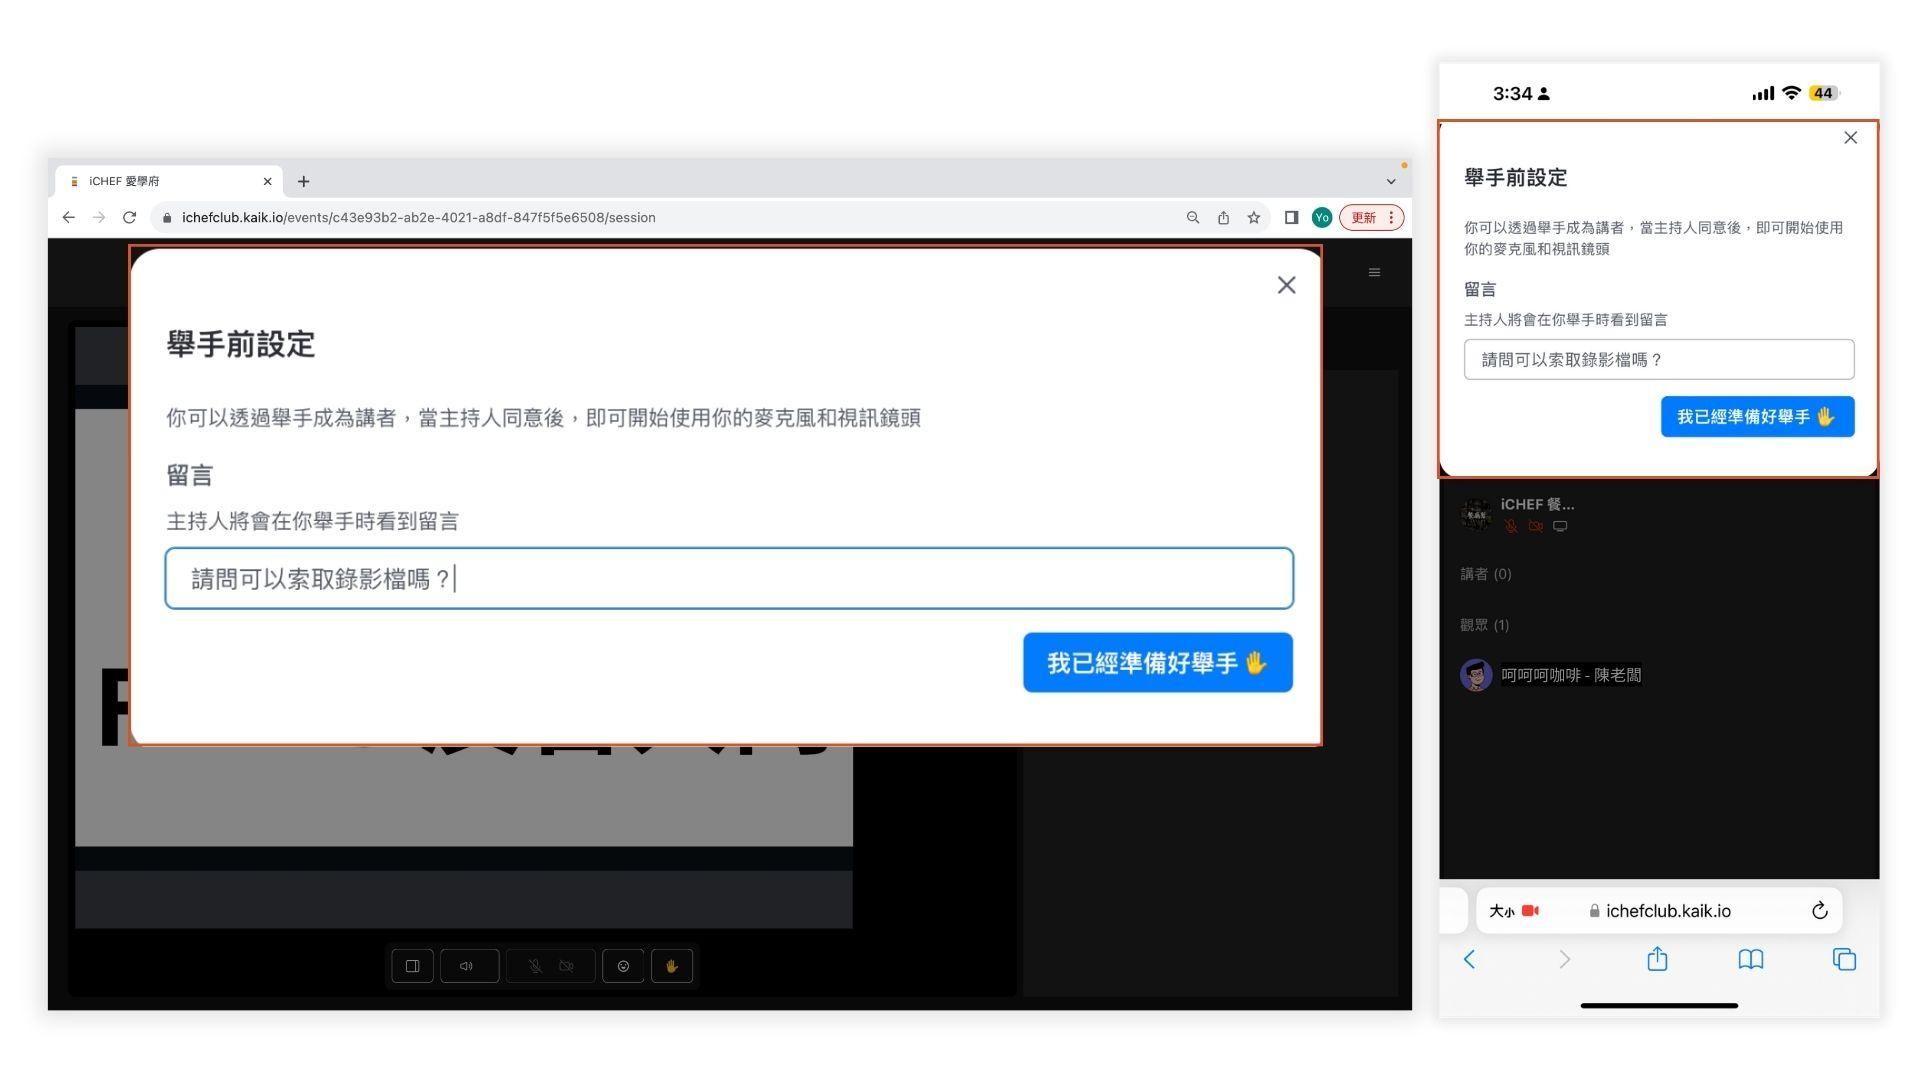Expand Chrome tab search chevron
The width and height of the screenshot is (1920, 1080).
coord(1390,182)
